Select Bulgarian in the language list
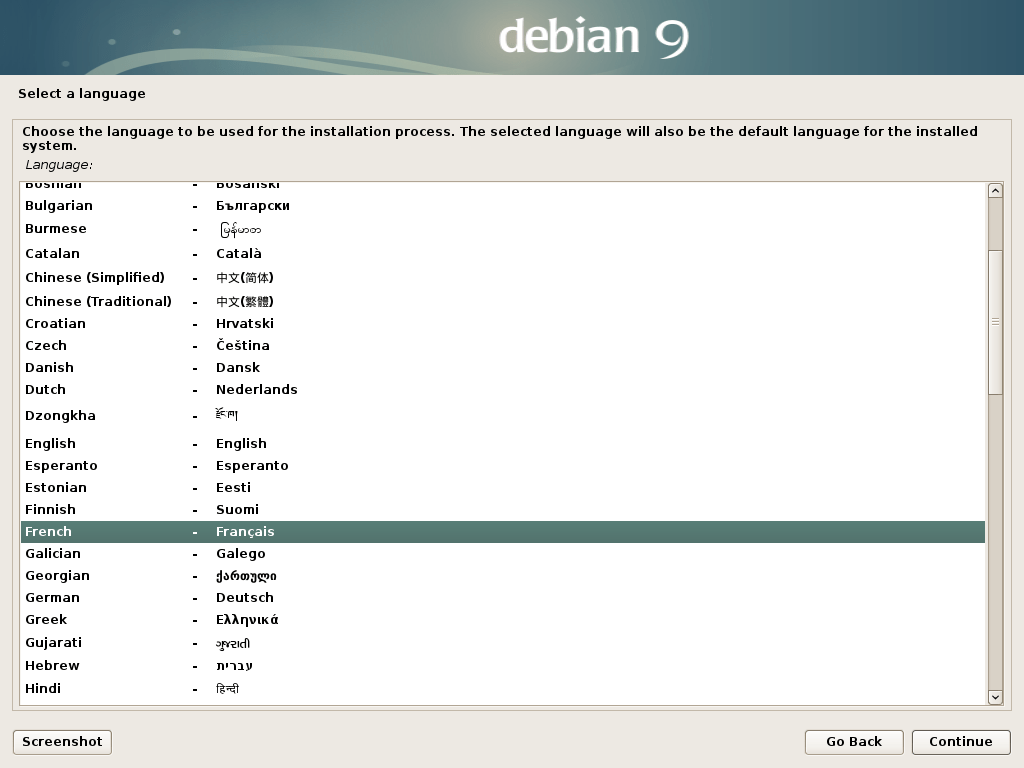The image size is (1024, 768). (503, 206)
